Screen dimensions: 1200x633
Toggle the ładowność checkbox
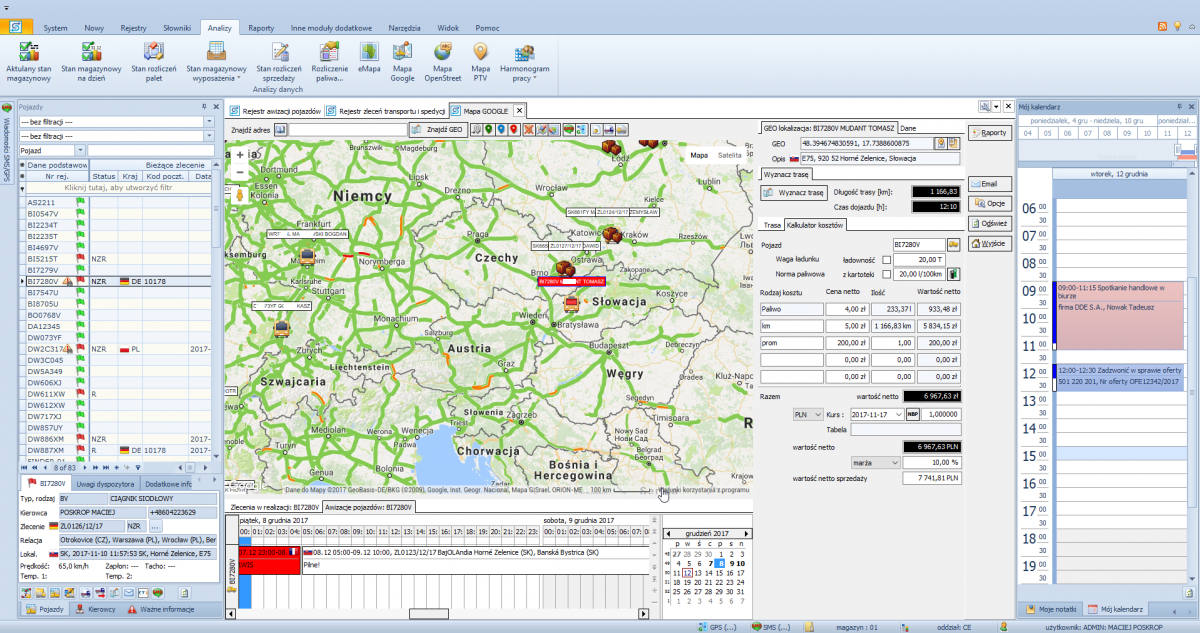[886, 258]
